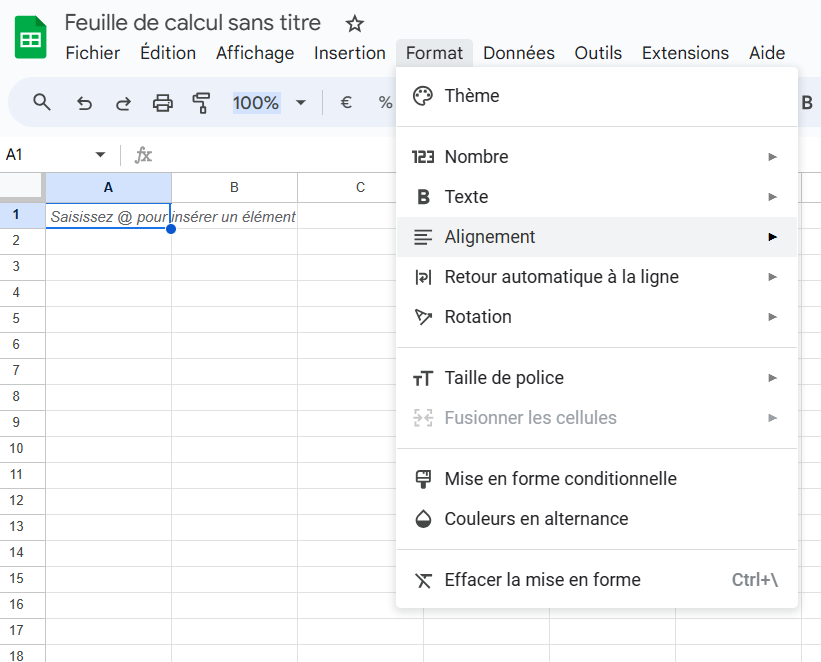This screenshot has height=662, width=821.
Task: Expand the Alignement submenu
Action: [x=597, y=237]
